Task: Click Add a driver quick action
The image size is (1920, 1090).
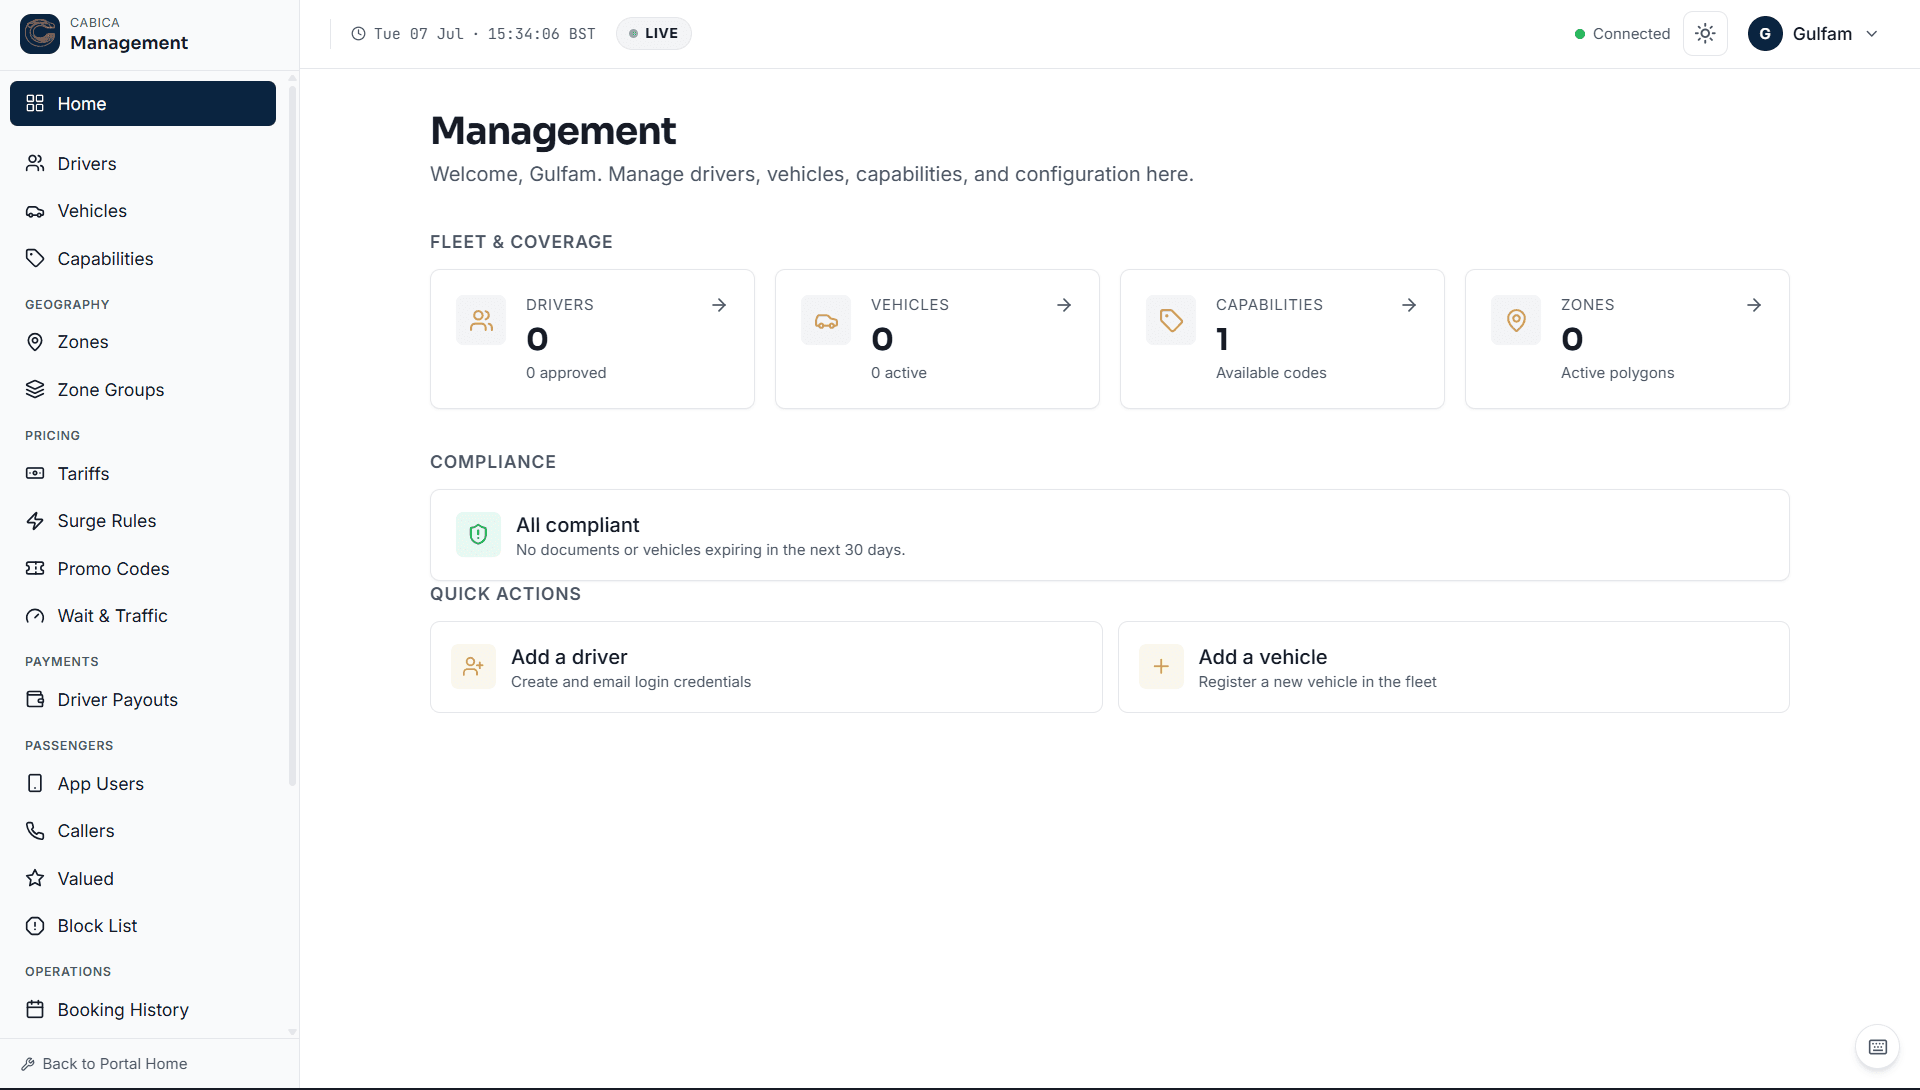Action: [x=766, y=667]
